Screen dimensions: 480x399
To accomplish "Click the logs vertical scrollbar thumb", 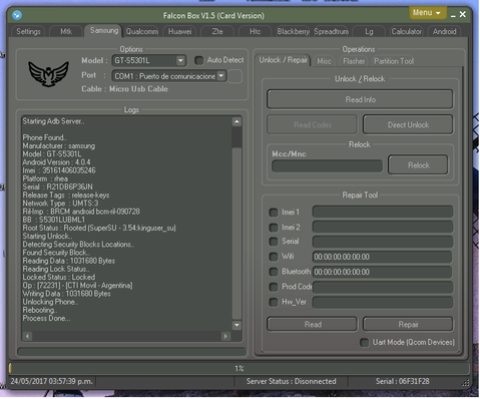I will 237,137.
